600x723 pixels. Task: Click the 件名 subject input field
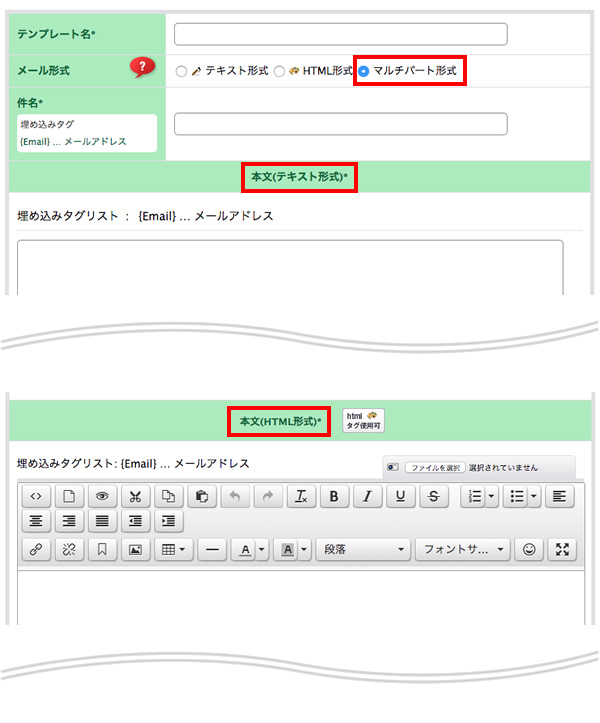point(341,124)
